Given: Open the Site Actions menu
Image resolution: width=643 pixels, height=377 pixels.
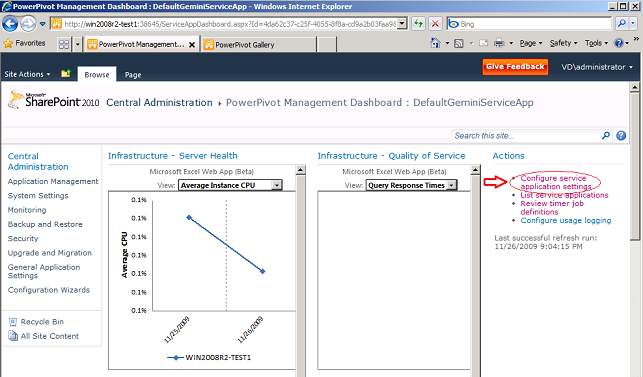Looking at the screenshot, I should tap(27, 74).
